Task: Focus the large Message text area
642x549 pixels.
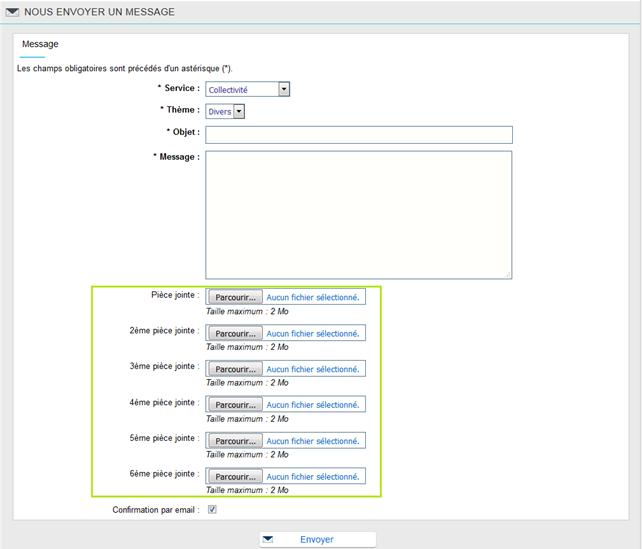Action: (358, 214)
